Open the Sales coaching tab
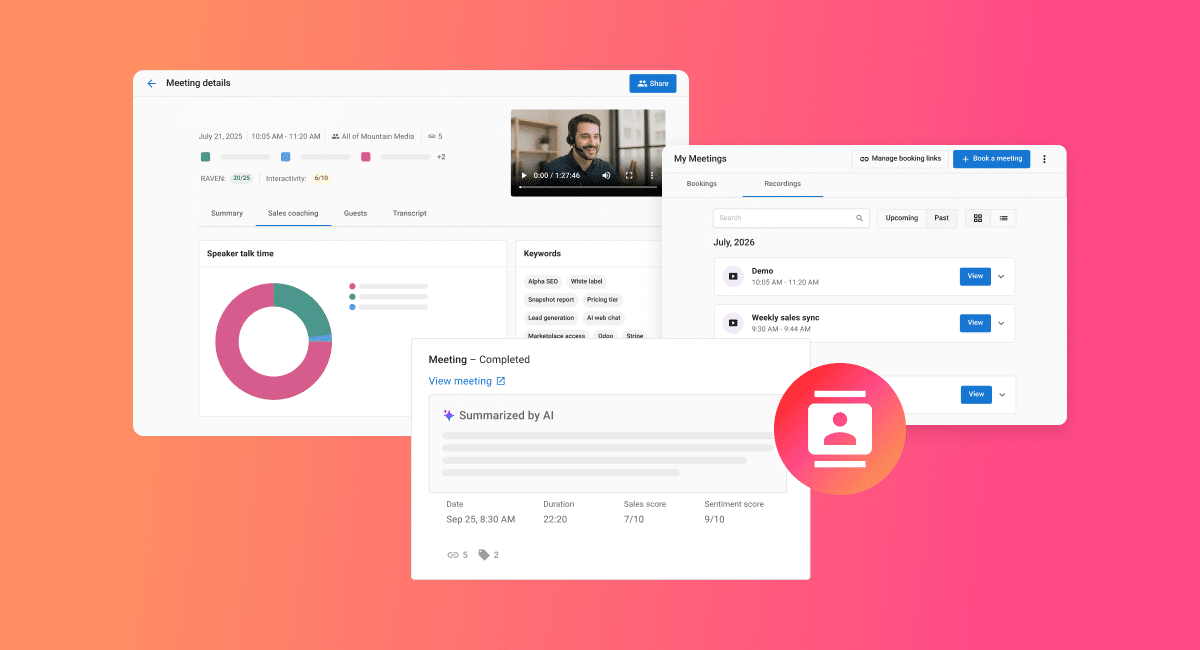This screenshot has height=650, width=1200. [x=293, y=213]
